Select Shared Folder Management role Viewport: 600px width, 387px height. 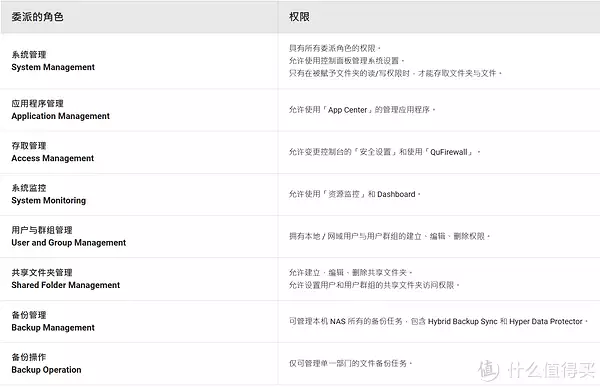click(x=65, y=285)
